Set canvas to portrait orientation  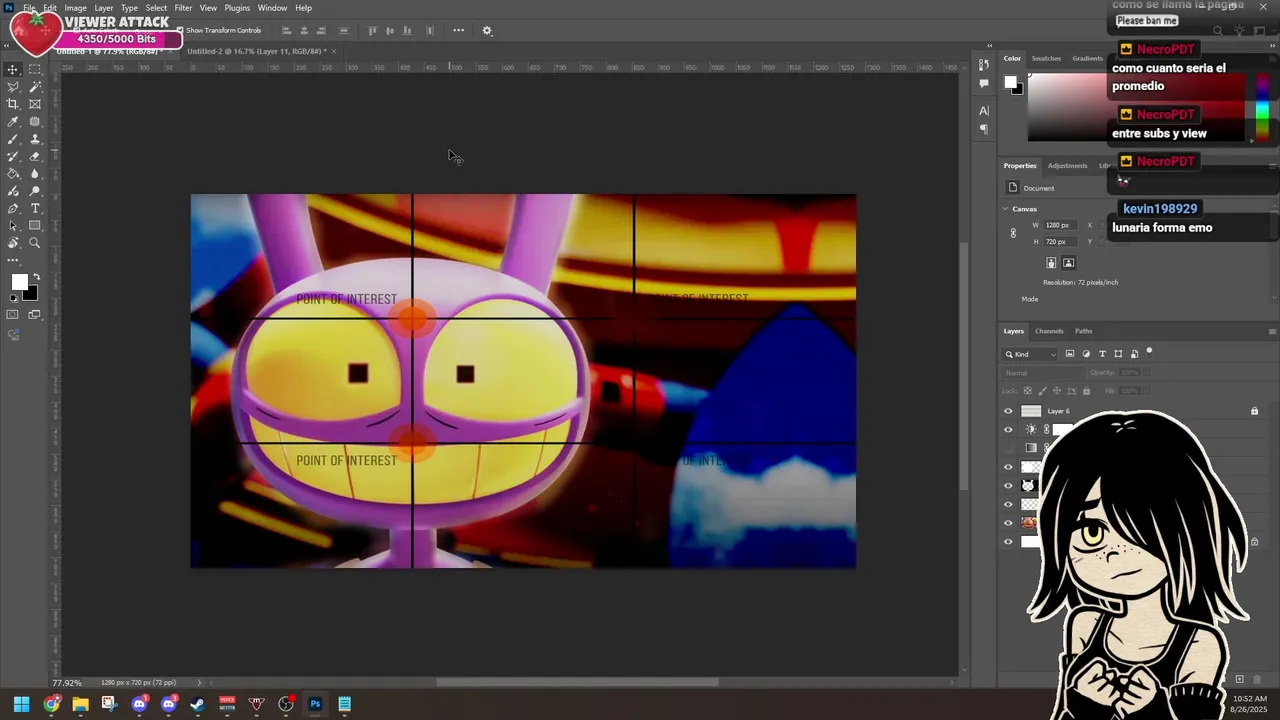point(1051,263)
